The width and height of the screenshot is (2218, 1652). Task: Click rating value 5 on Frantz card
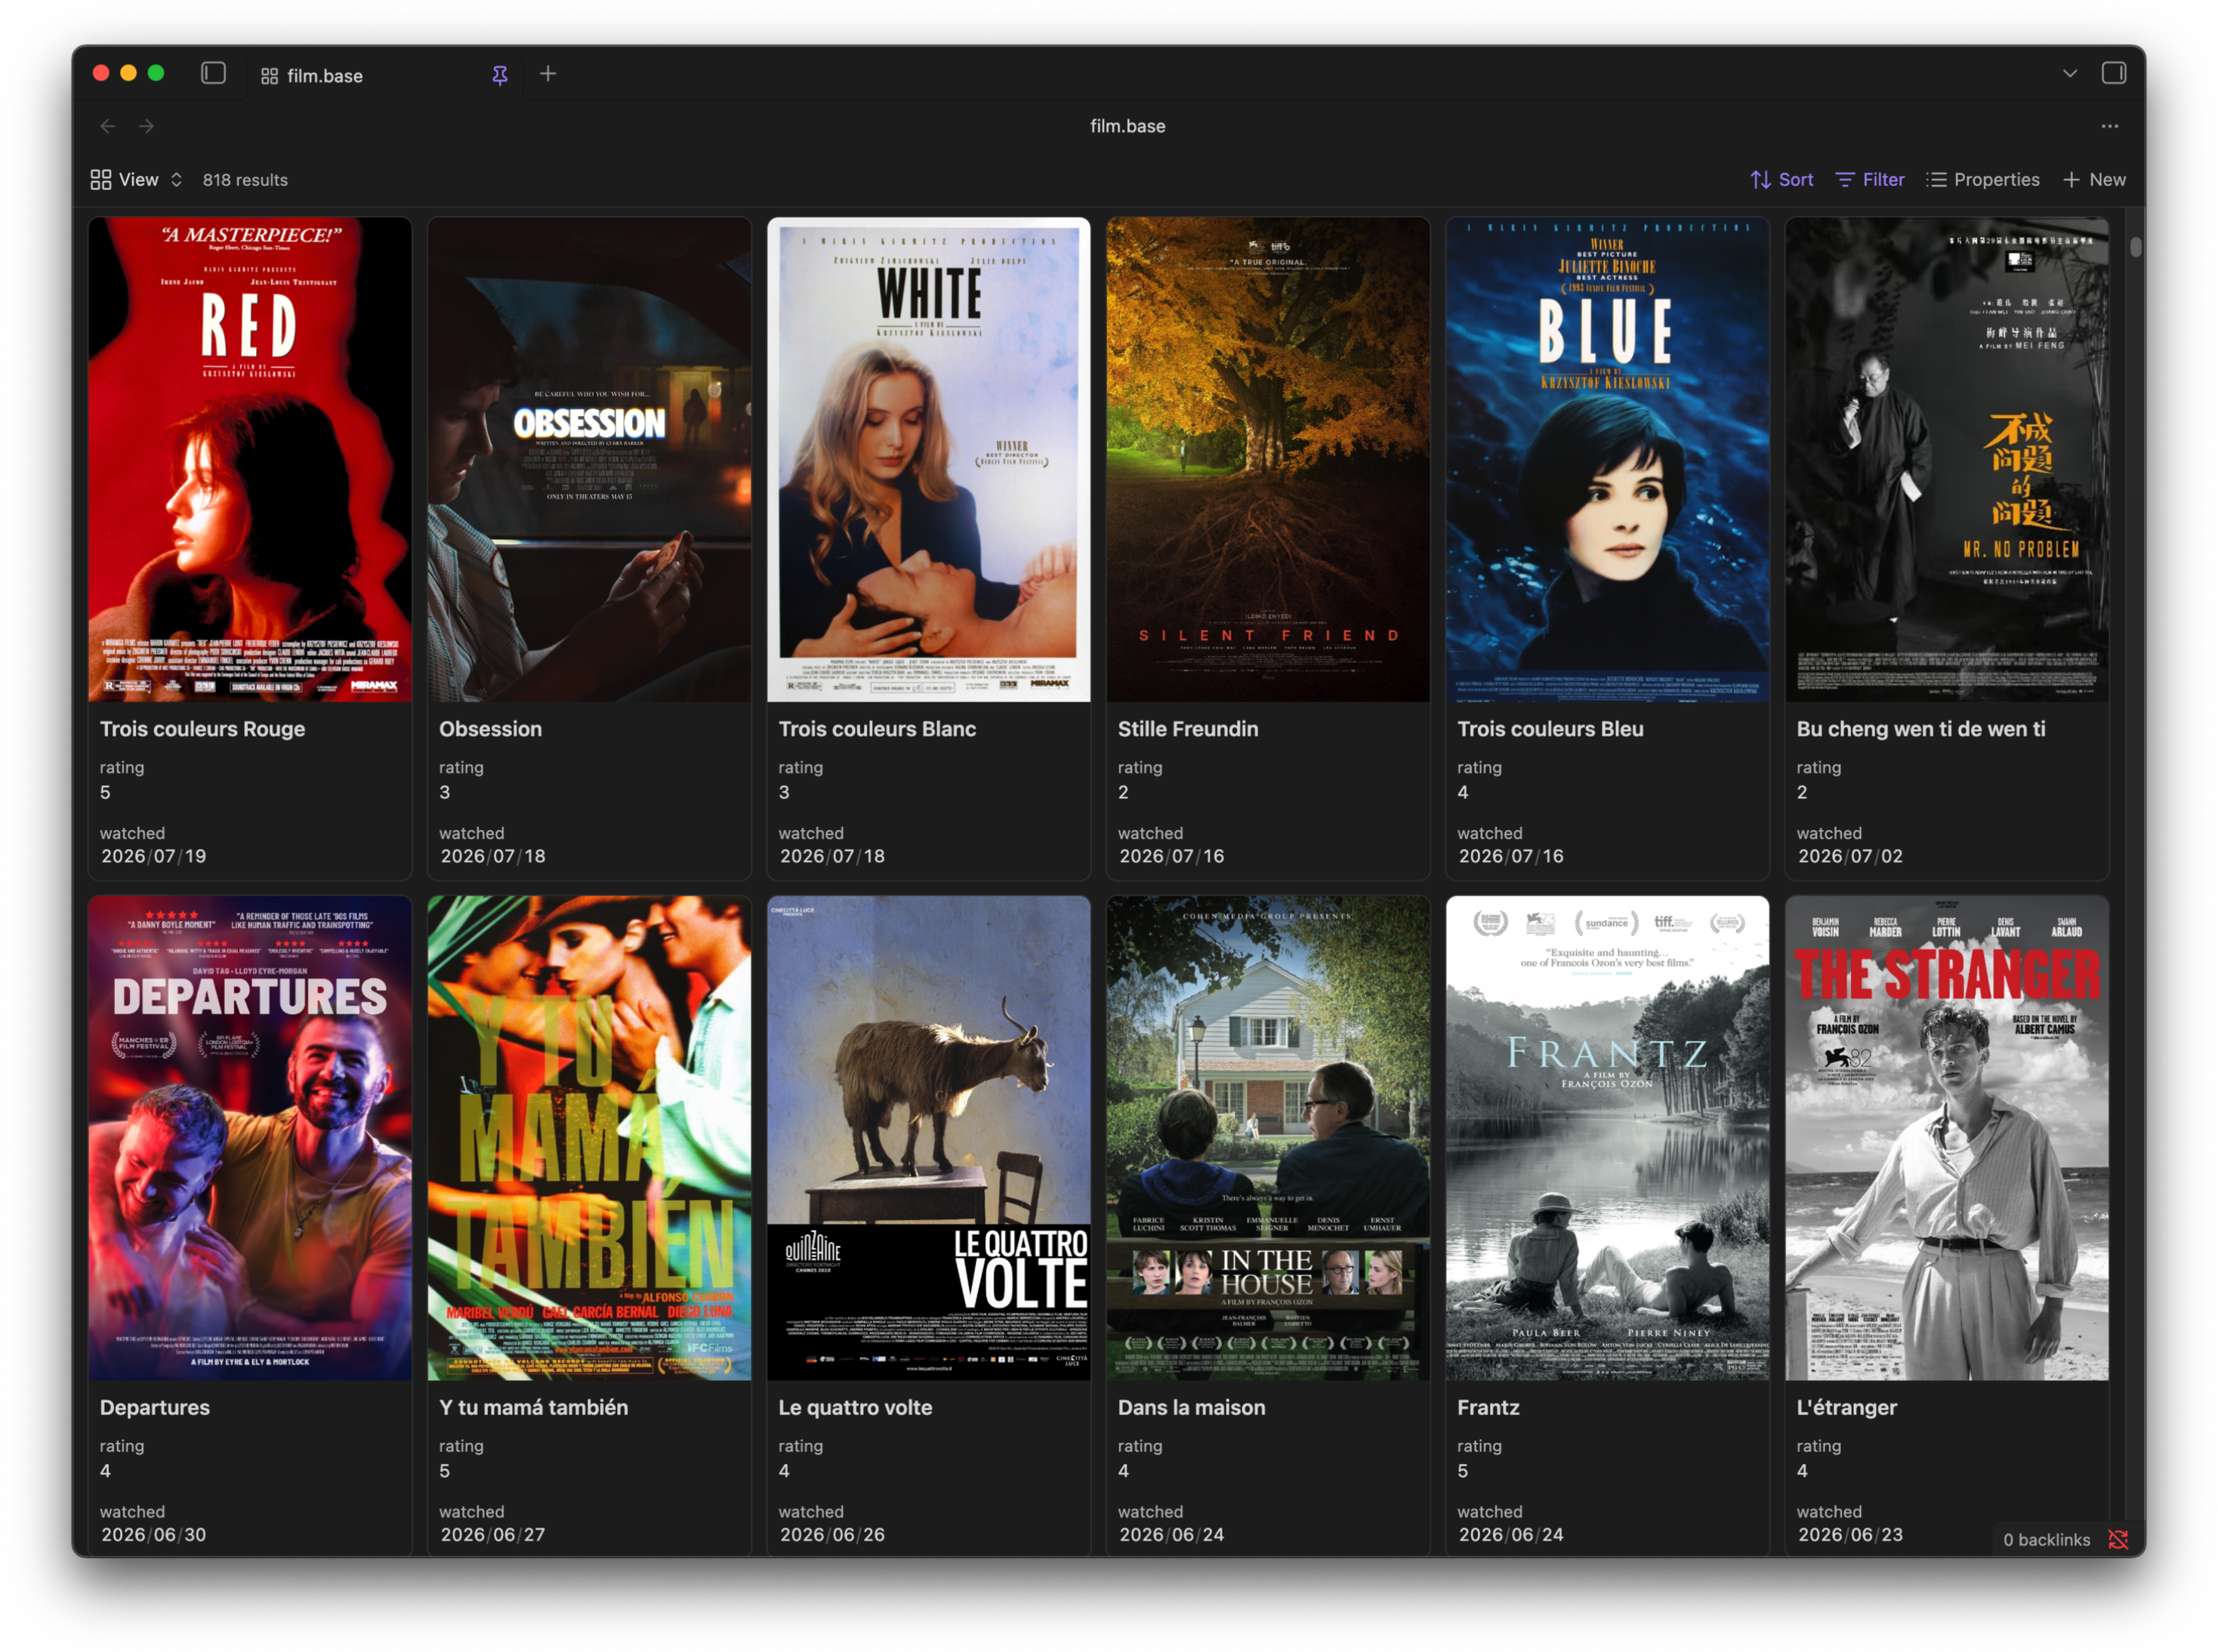(1463, 1470)
